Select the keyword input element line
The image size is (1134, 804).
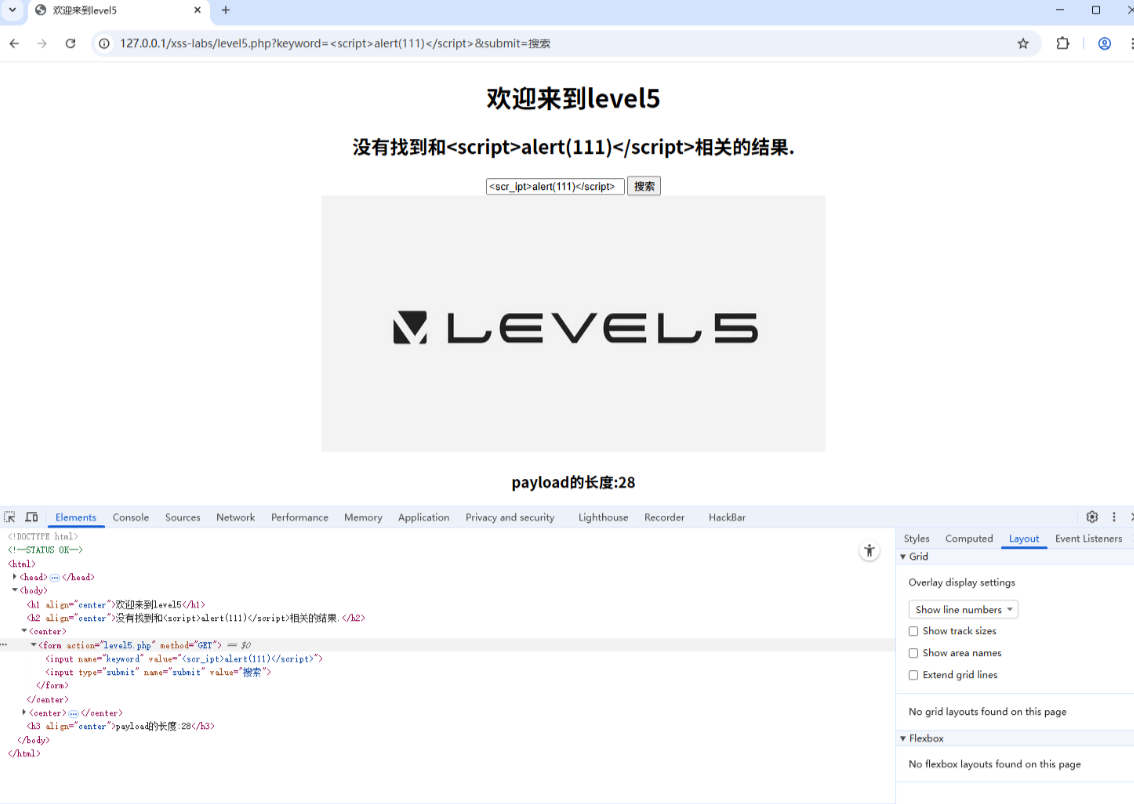click(x=184, y=659)
